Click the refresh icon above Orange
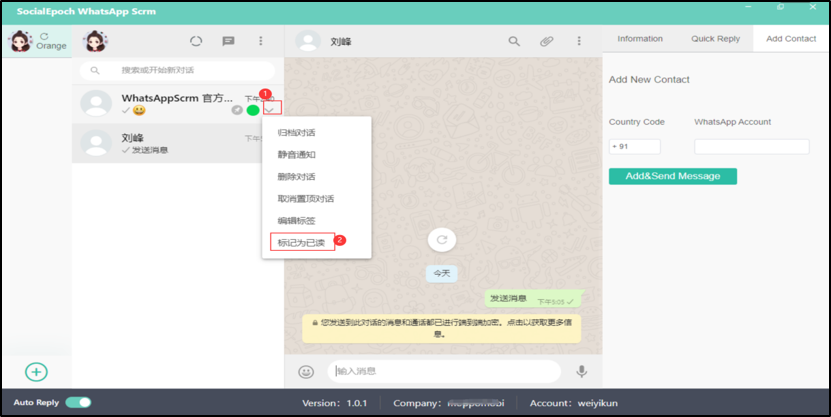The height and width of the screenshot is (417, 831). 45,36
